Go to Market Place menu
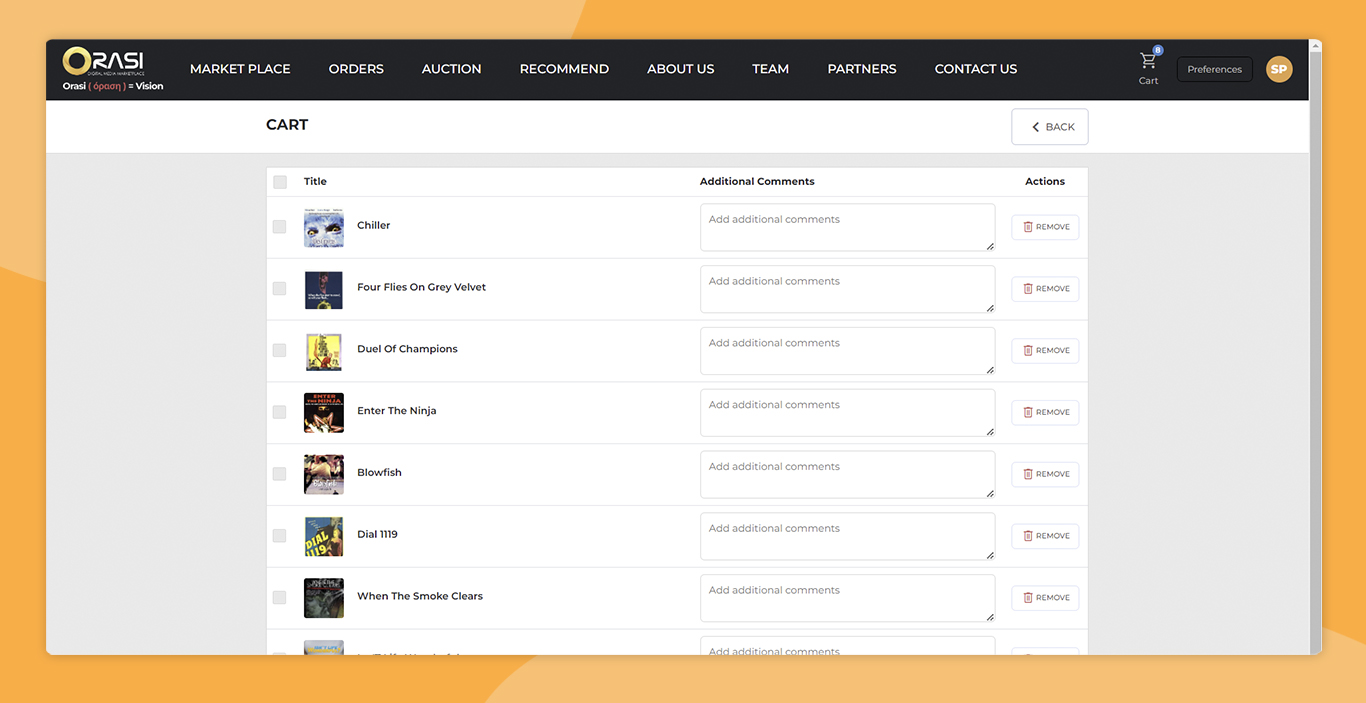 tap(240, 69)
